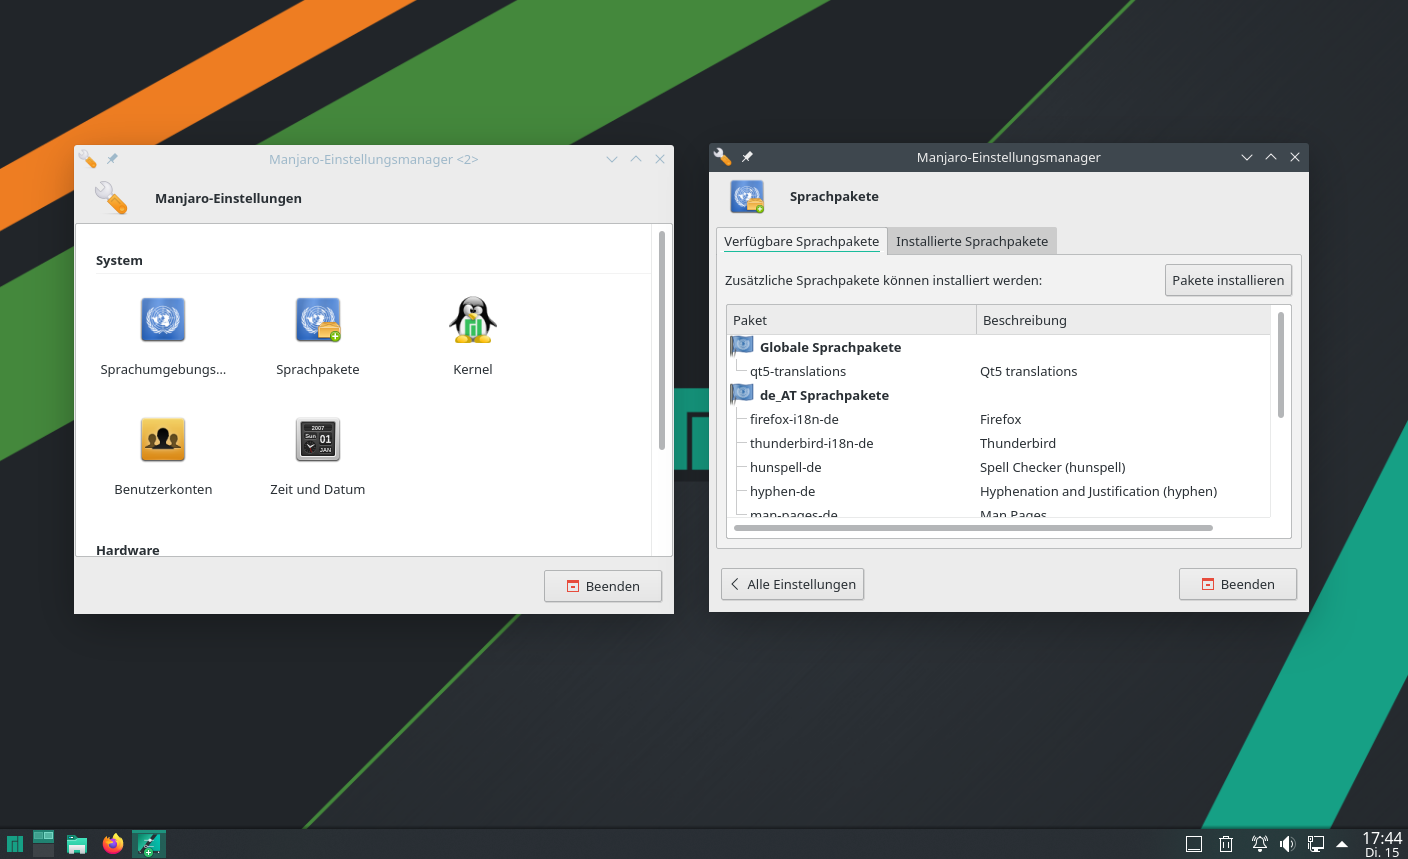Pin the Sprachpakete window on top
This screenshot has width=1408, height=859.
tap(745, 156)
